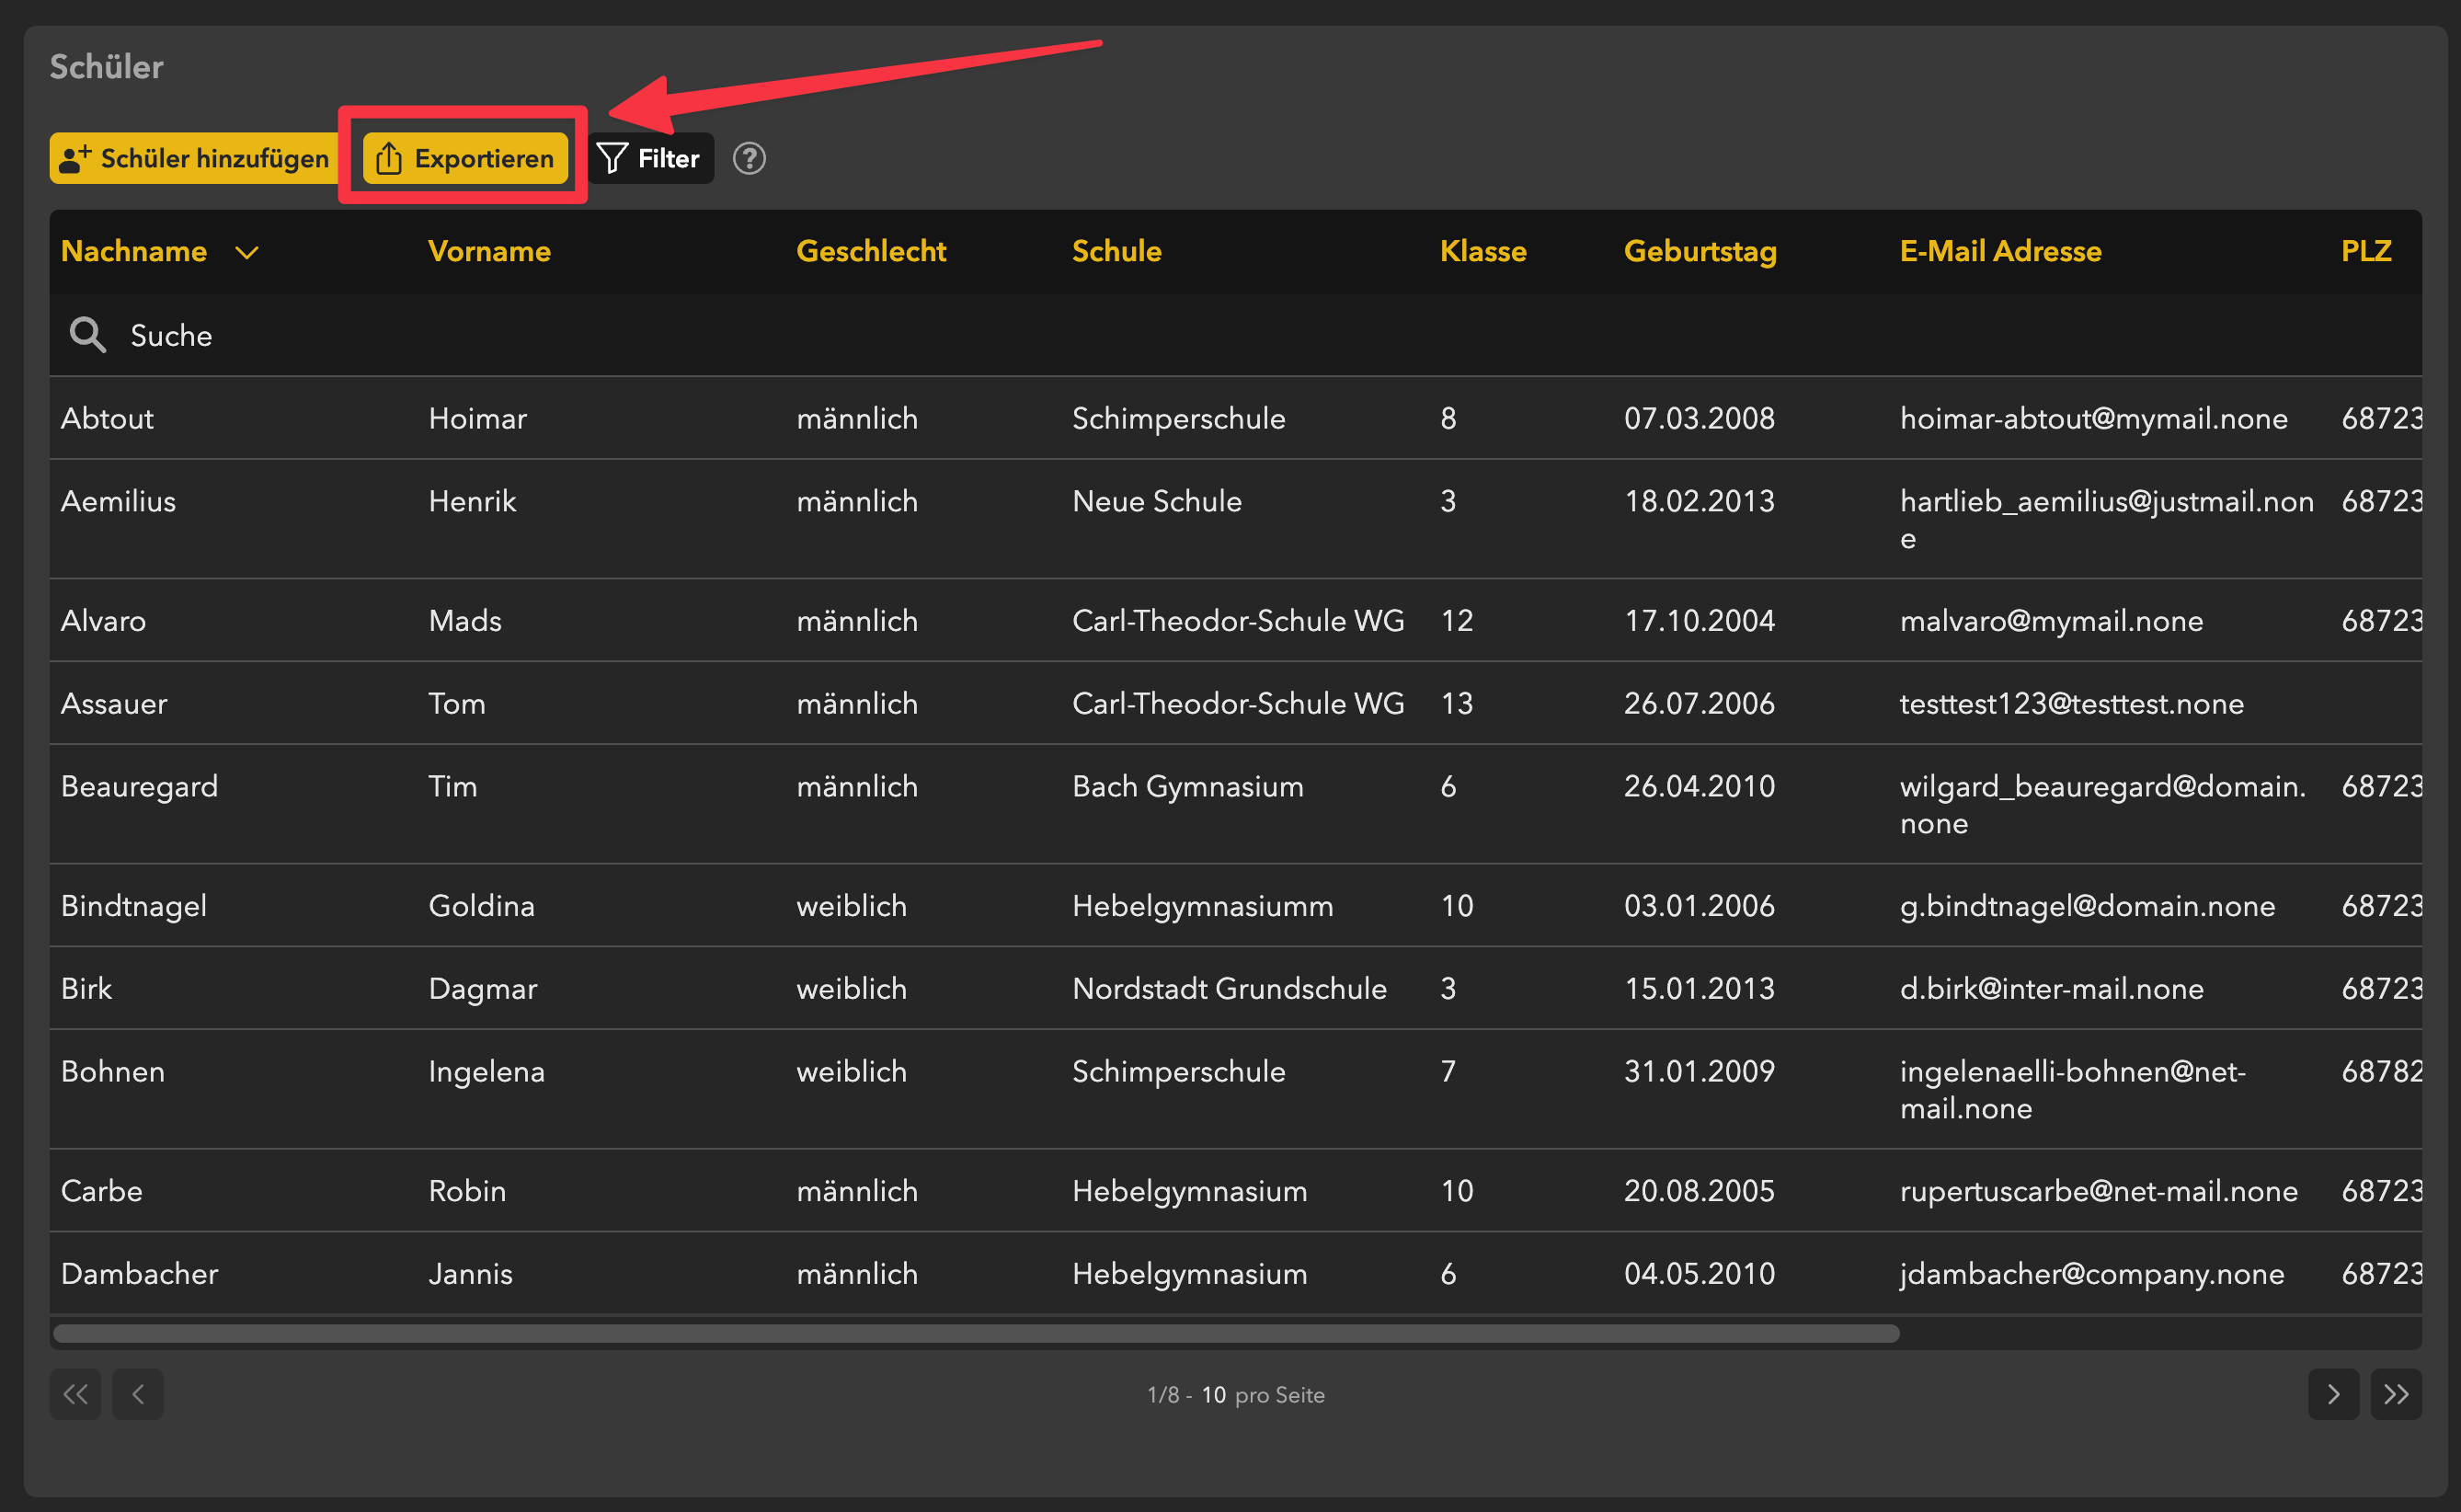Viewport: 2461px width, 1512px height.
Task: Go to the next page
Action: [2332, 1394]
